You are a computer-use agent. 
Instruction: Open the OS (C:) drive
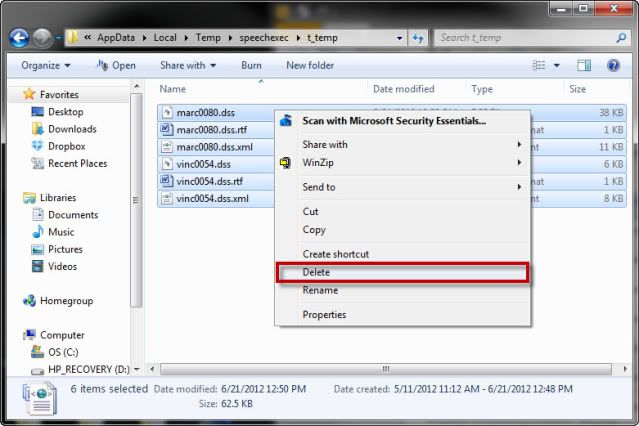[x=63, y=352]
